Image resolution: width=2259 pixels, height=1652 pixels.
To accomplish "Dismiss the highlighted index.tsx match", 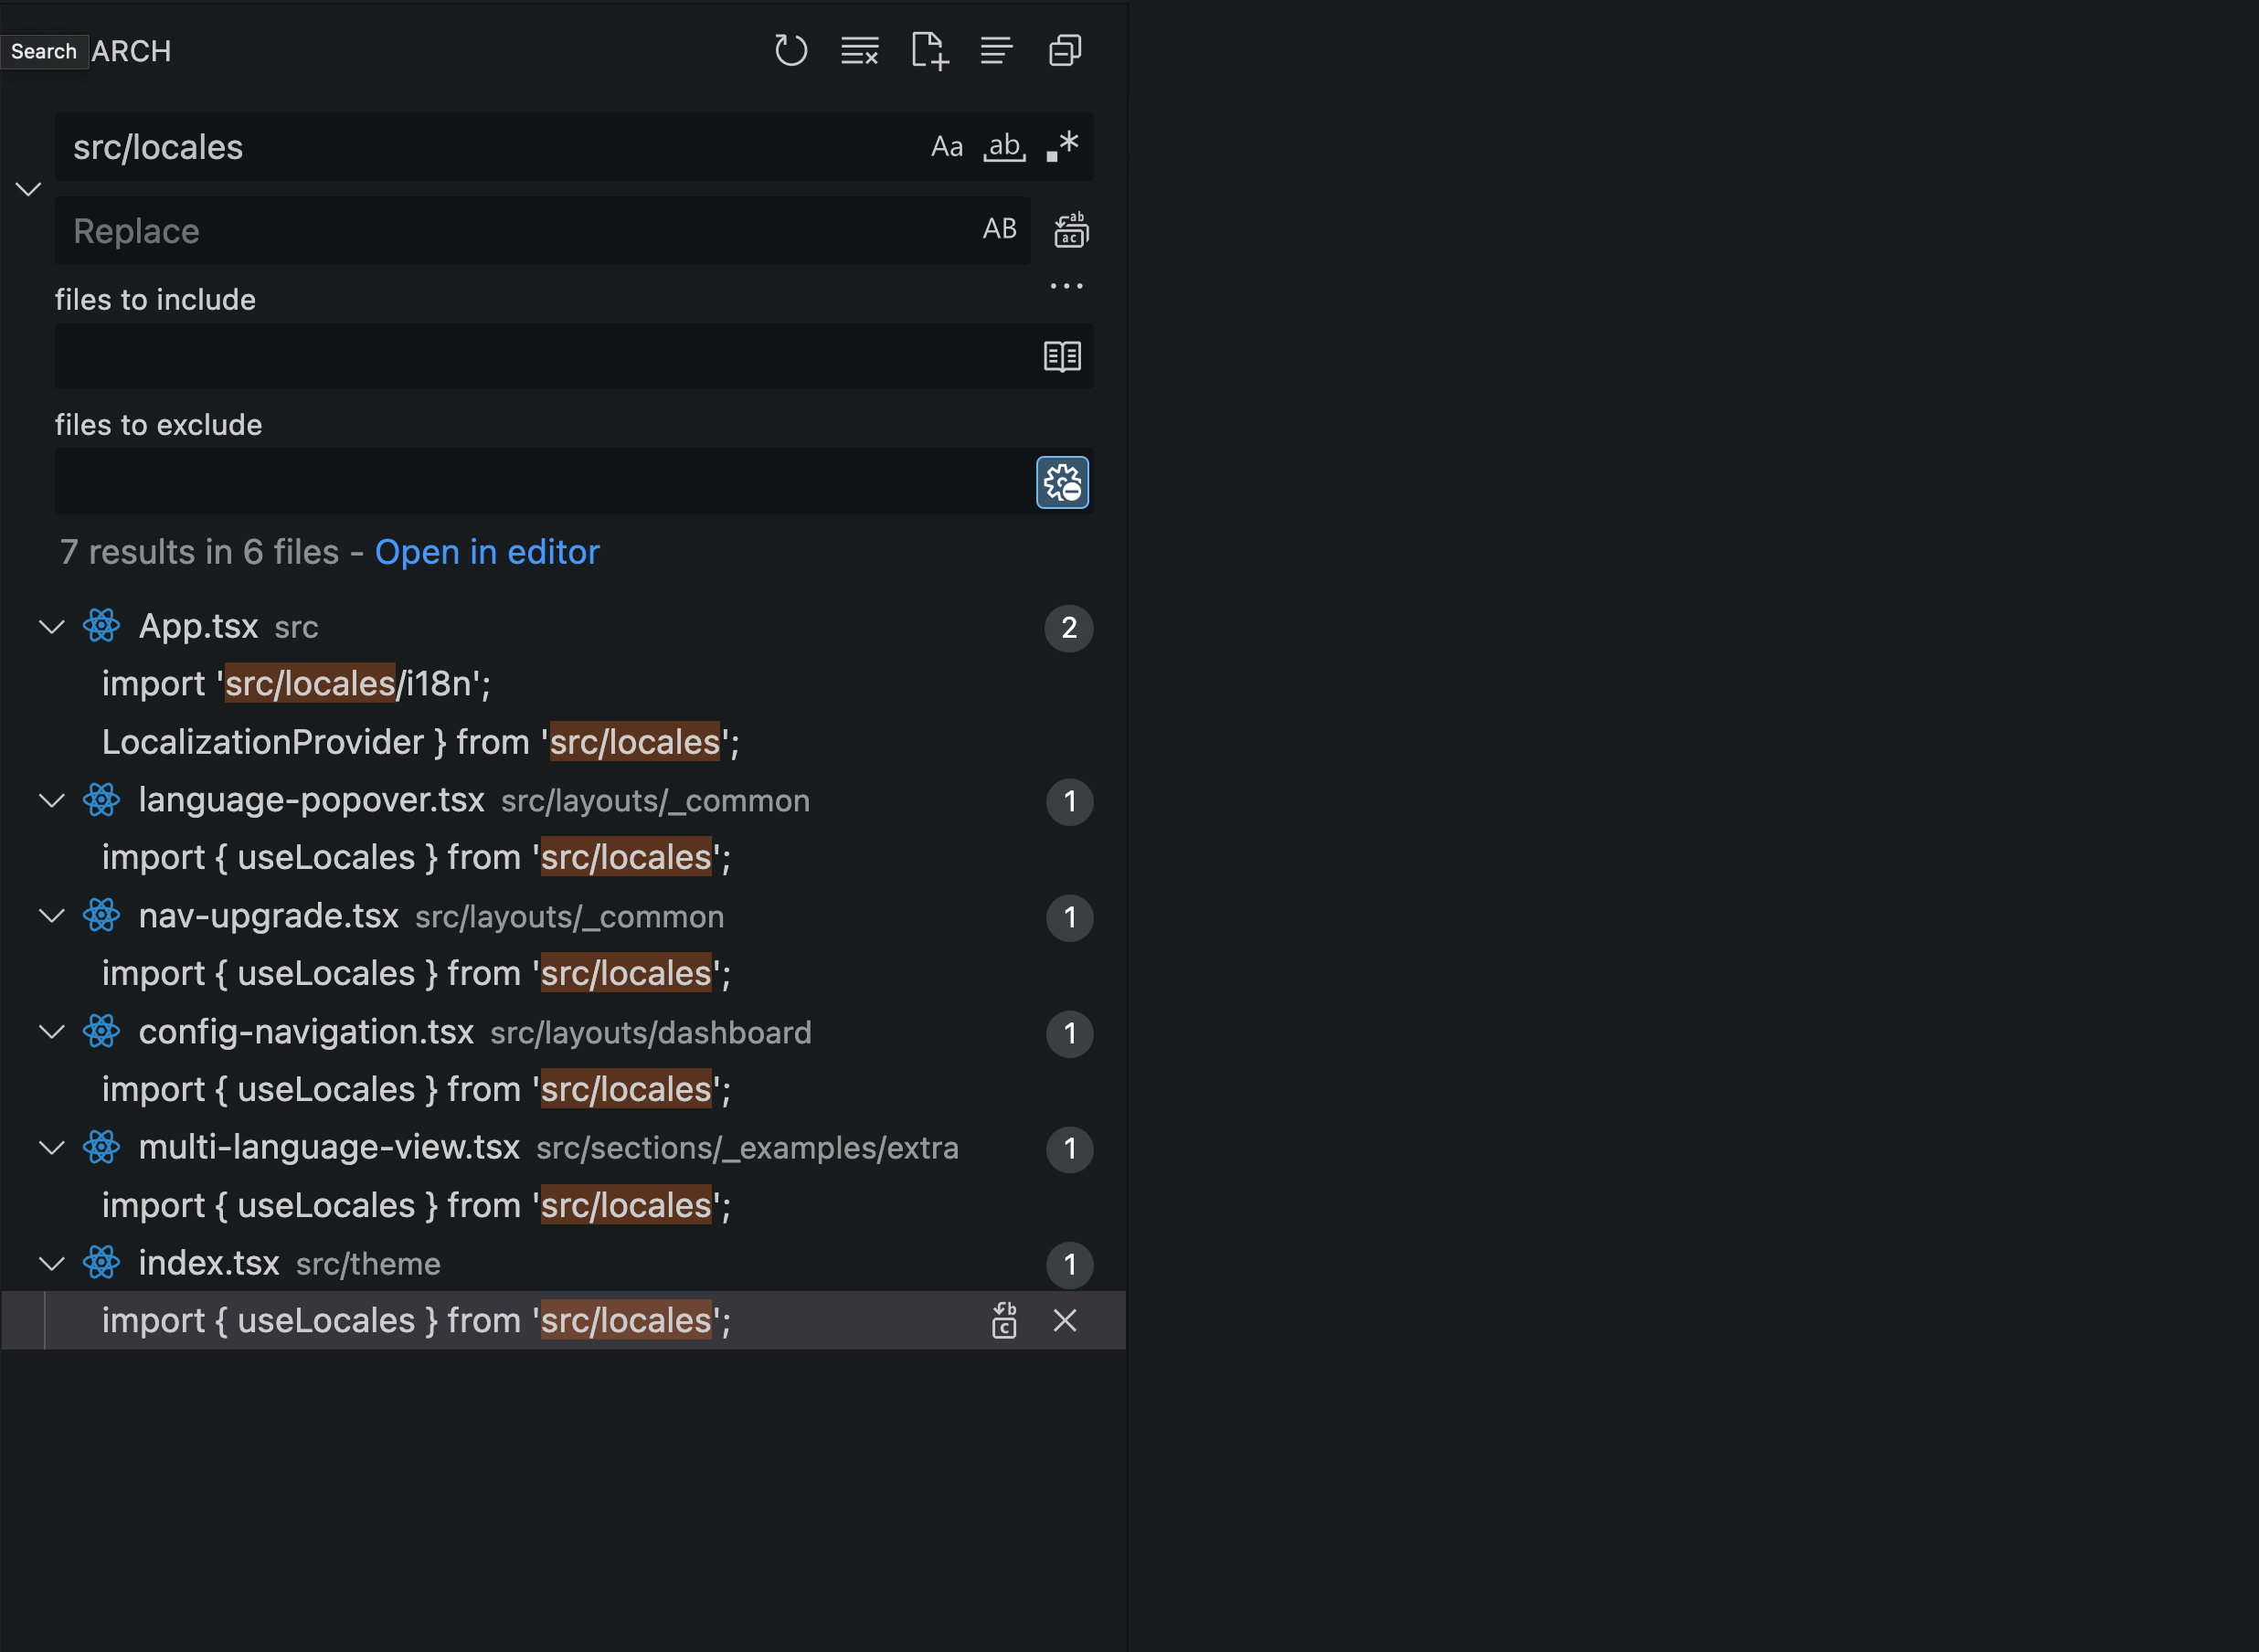I will click(x=1064, y=1321).
